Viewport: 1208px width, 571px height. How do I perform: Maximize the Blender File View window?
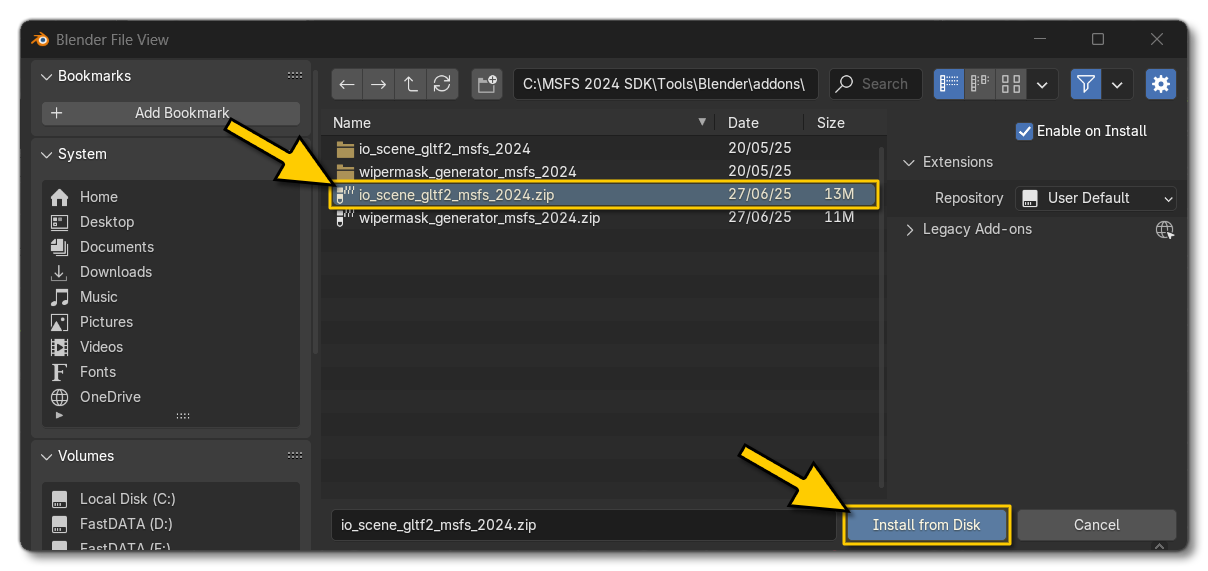1098,40
